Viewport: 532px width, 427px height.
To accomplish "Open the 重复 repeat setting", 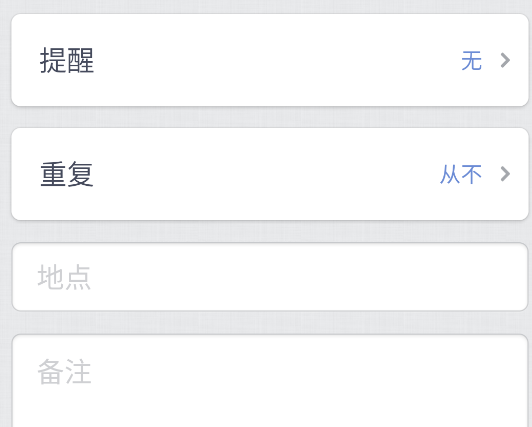I will [x=270, y=174].
